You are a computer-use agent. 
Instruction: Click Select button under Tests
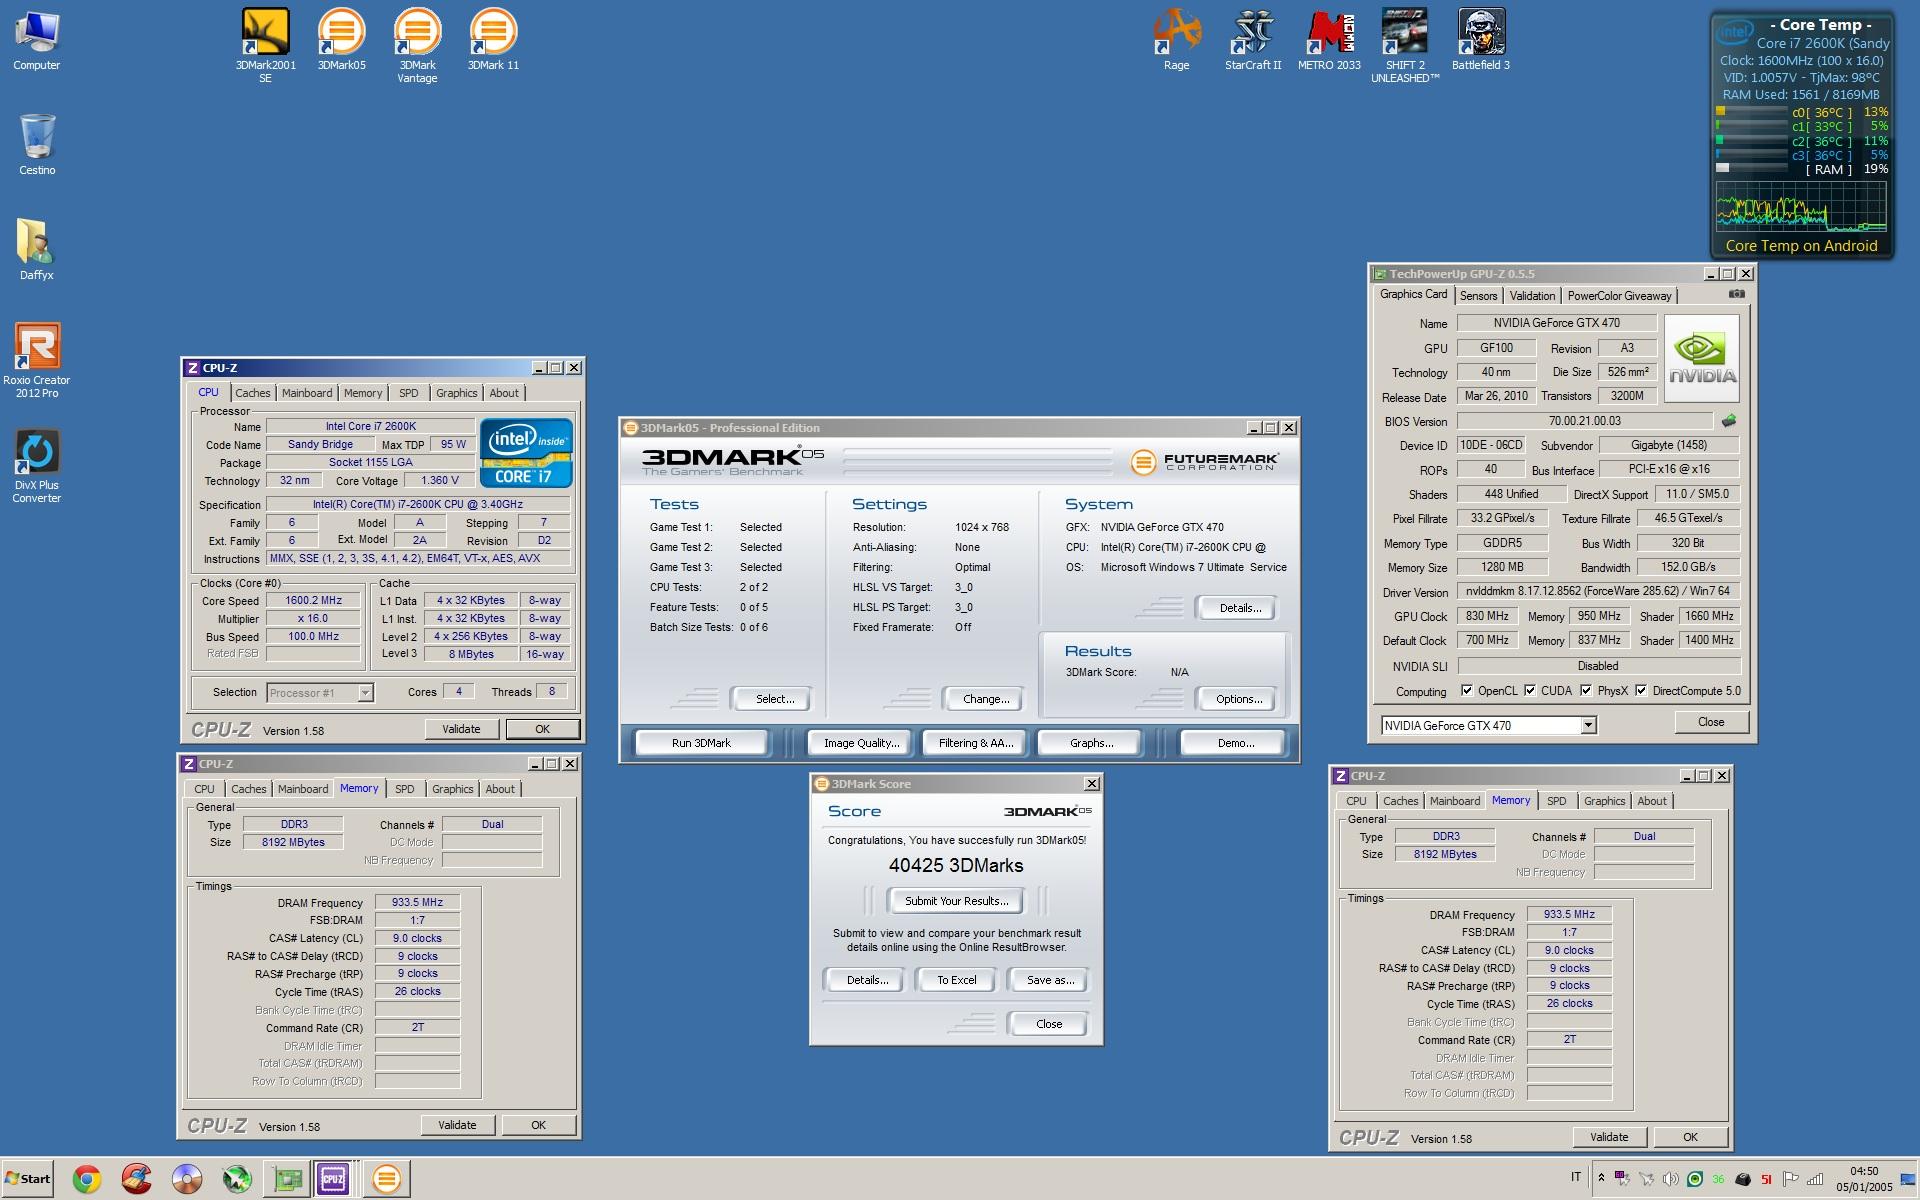(774, 699)
